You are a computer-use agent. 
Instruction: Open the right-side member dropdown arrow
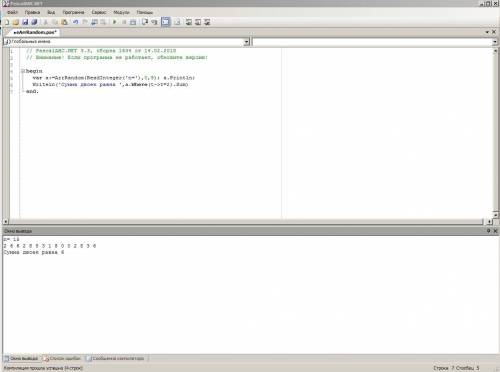495,42
